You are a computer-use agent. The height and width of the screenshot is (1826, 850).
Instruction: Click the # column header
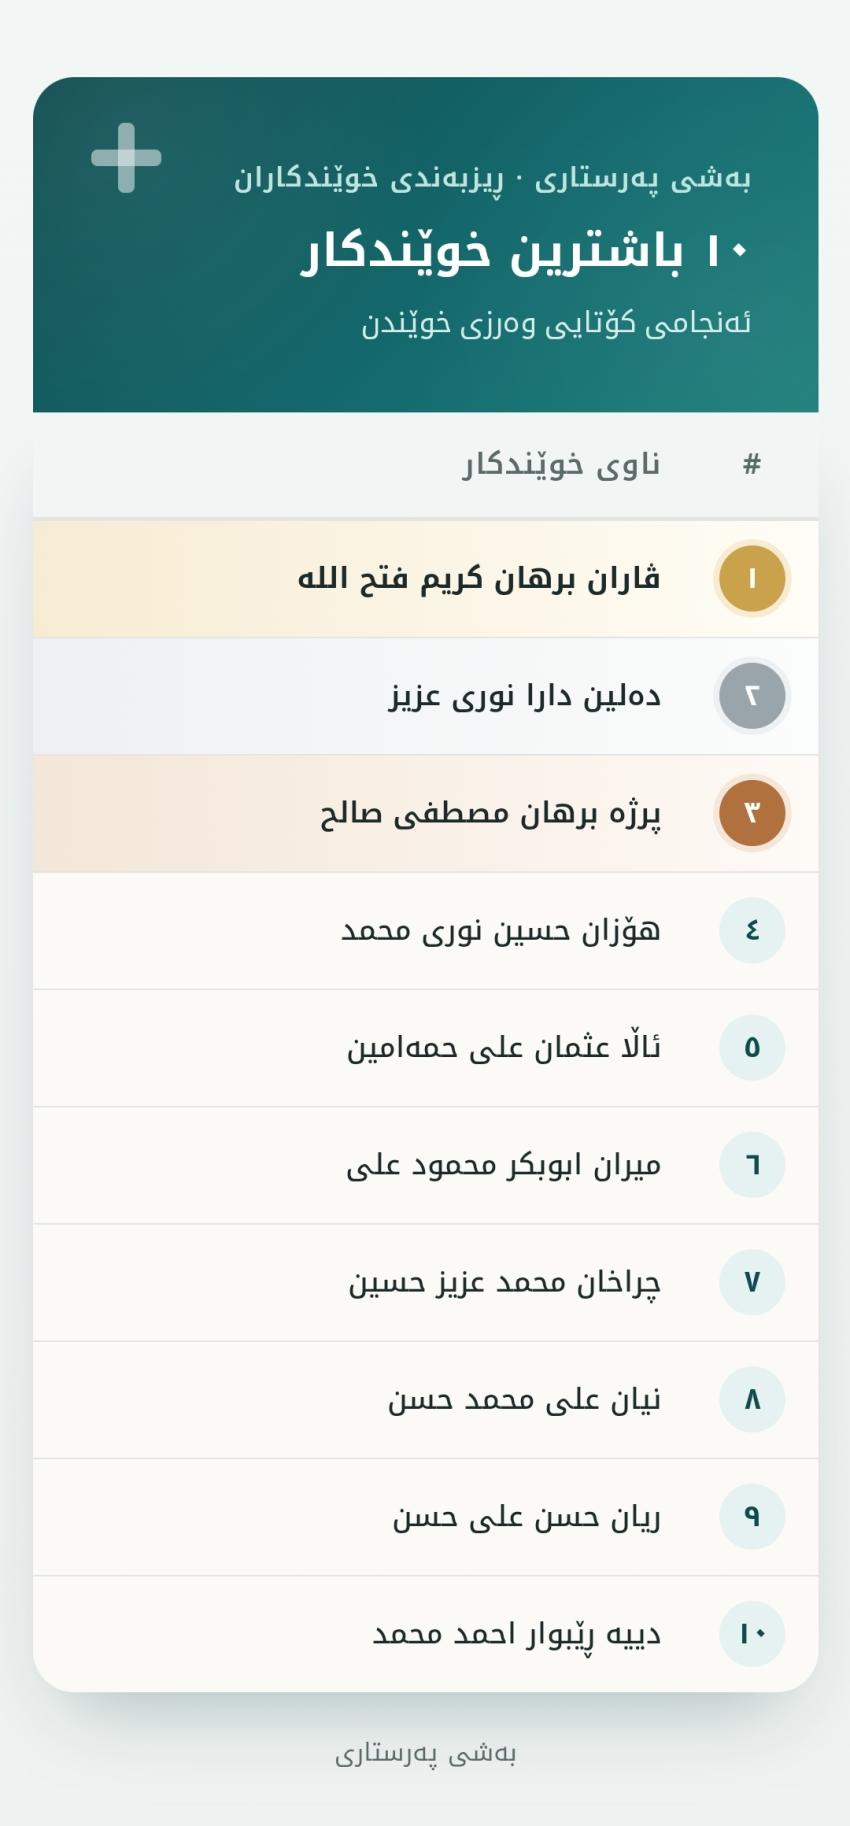pos(752,464)
